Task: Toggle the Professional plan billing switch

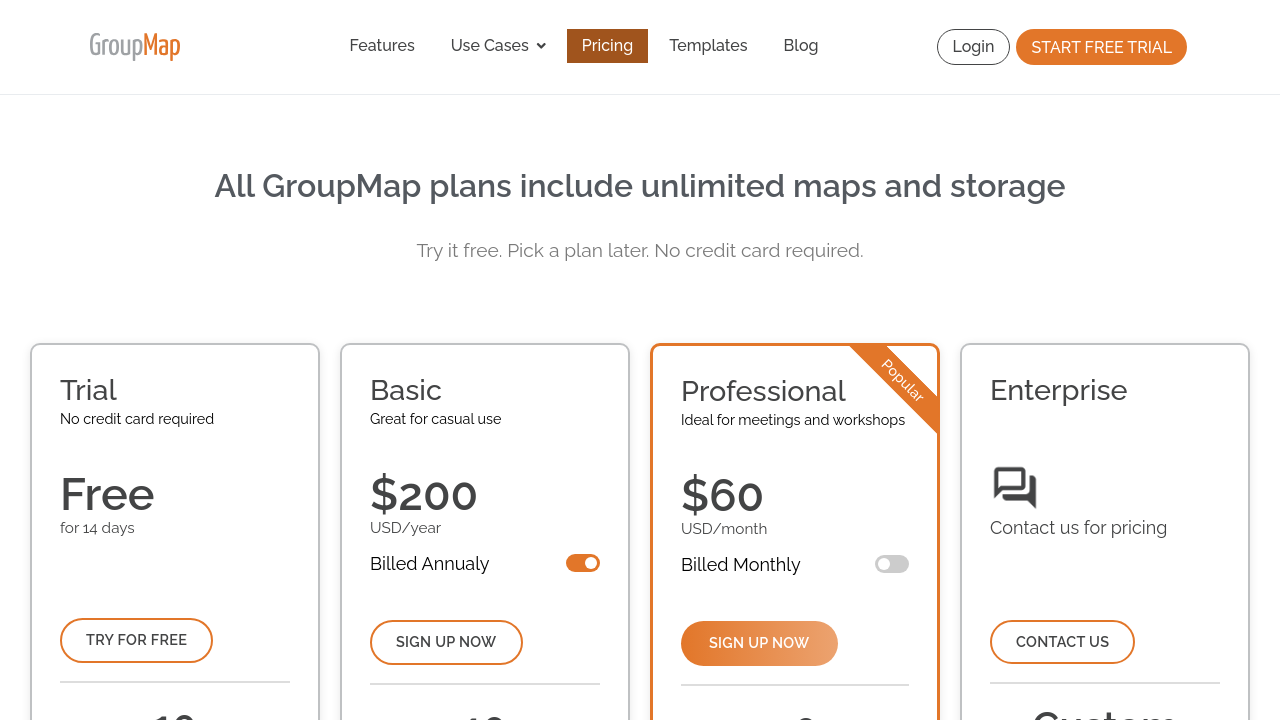Action: coord(892,564)
